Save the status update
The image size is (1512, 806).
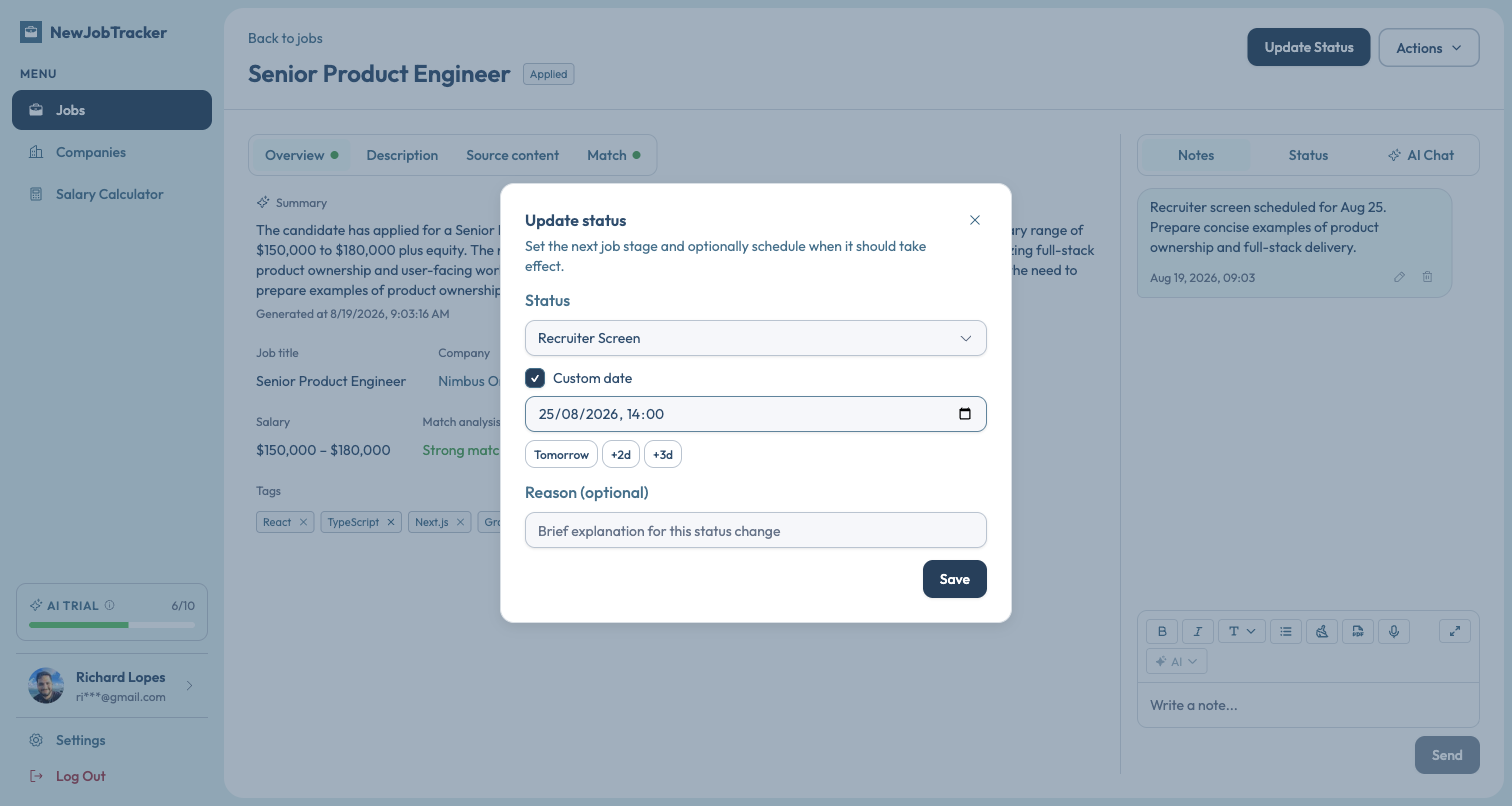point(955,579)
